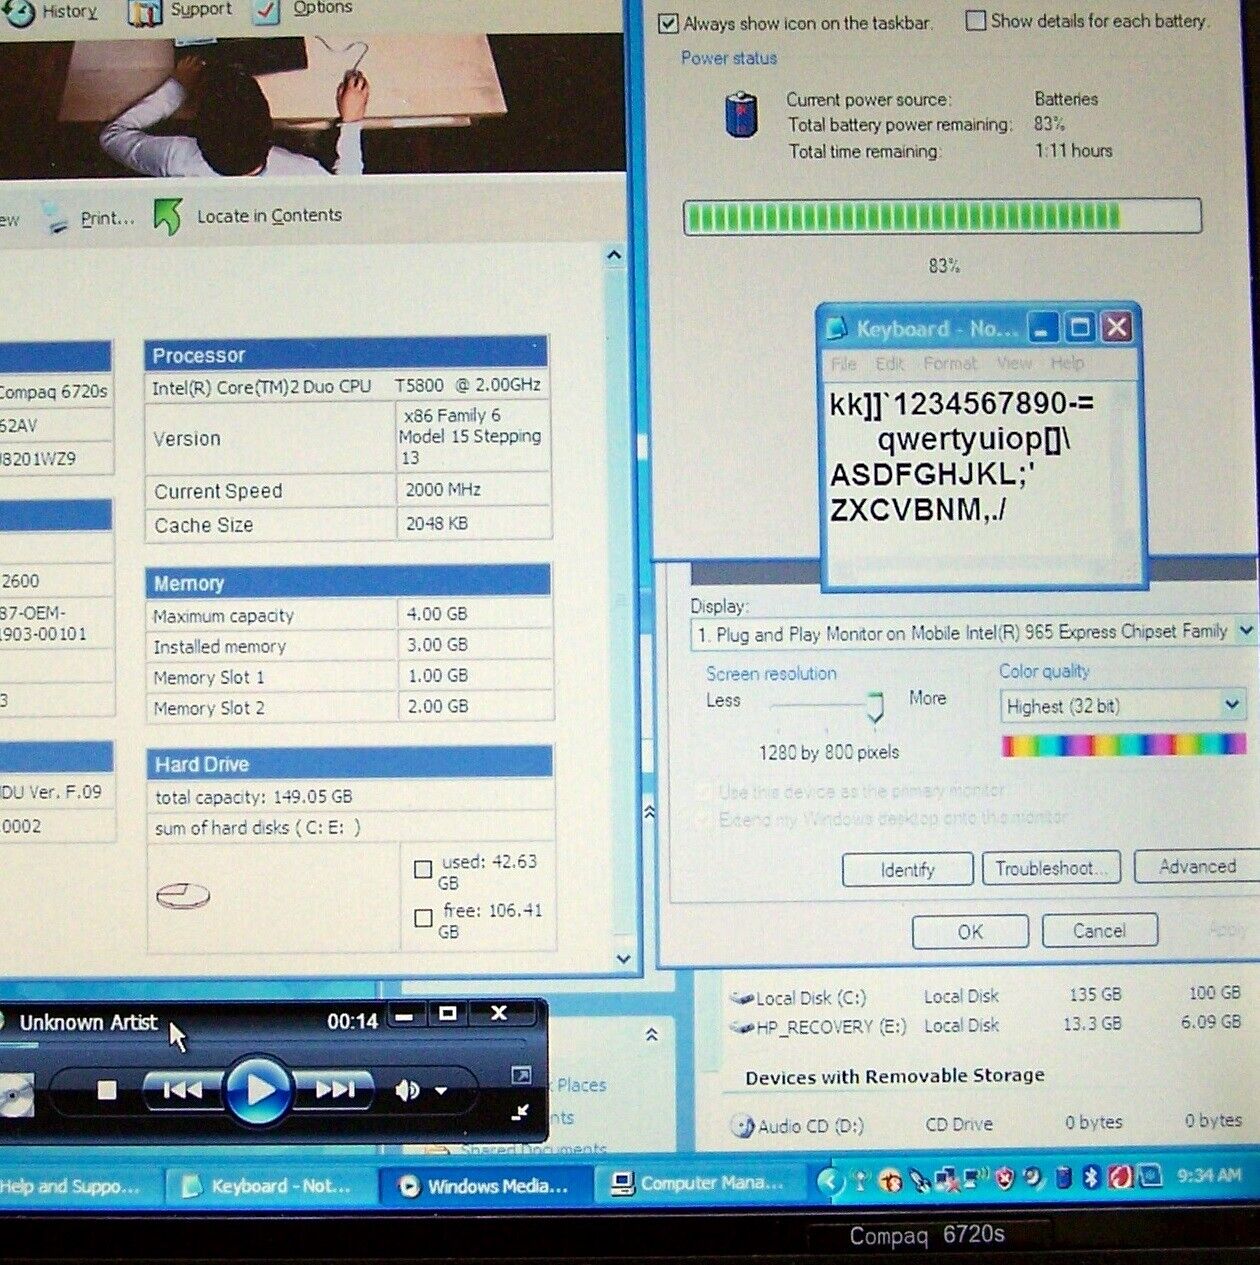This screenshot has width=1260, height=1265.
Task: Switch to the Help and Support taskbar button
Action: (x=80, y=1187)
